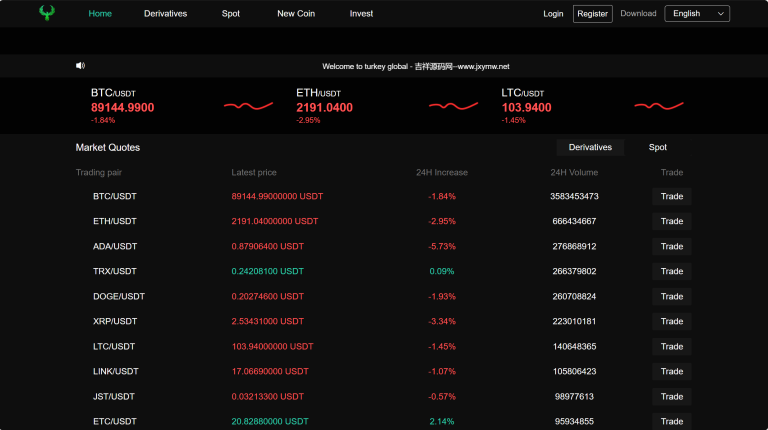
Task: Expand the English language dropdown
Action: click(x=696, y=14)
